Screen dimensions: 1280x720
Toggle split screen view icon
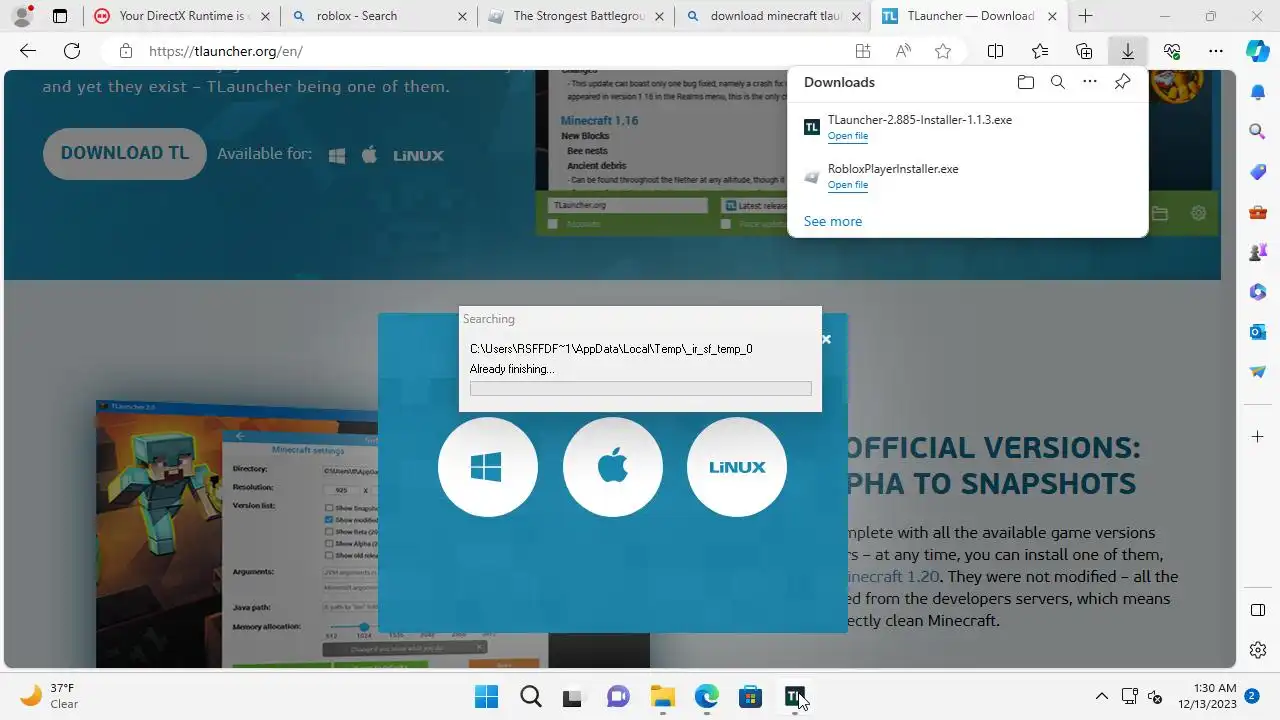(x=995, y=51)
